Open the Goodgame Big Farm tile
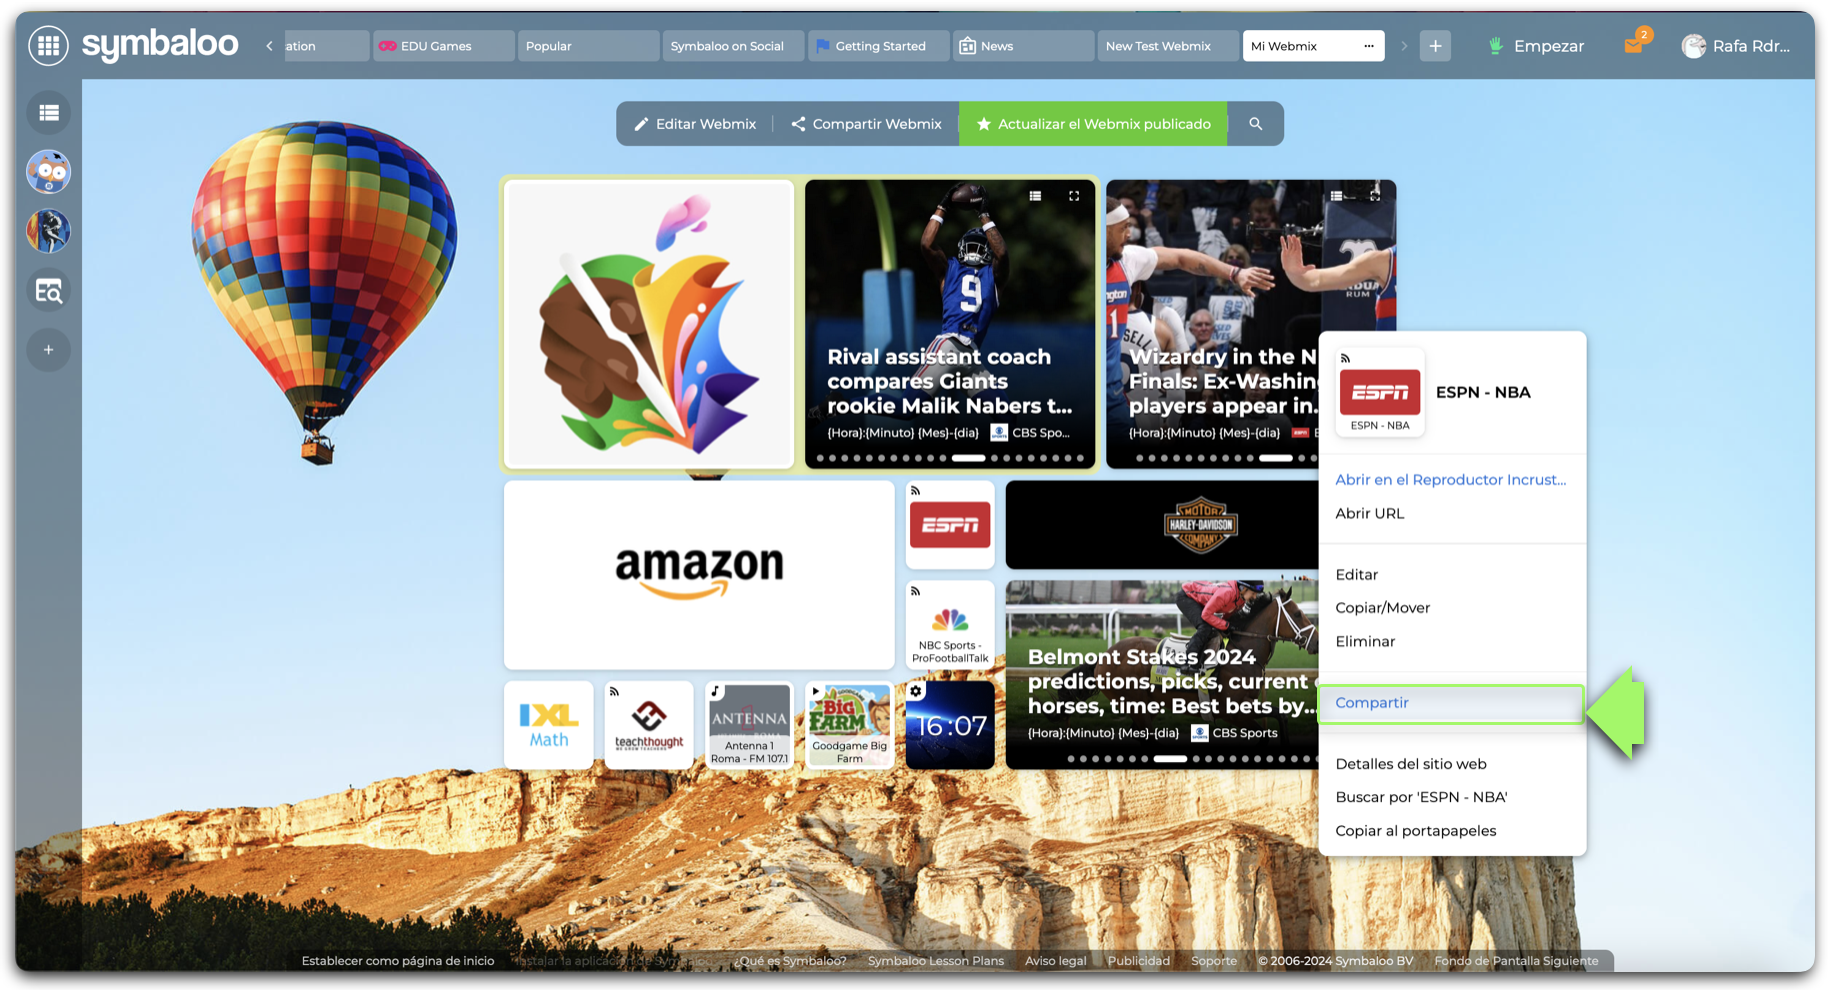 849,725
